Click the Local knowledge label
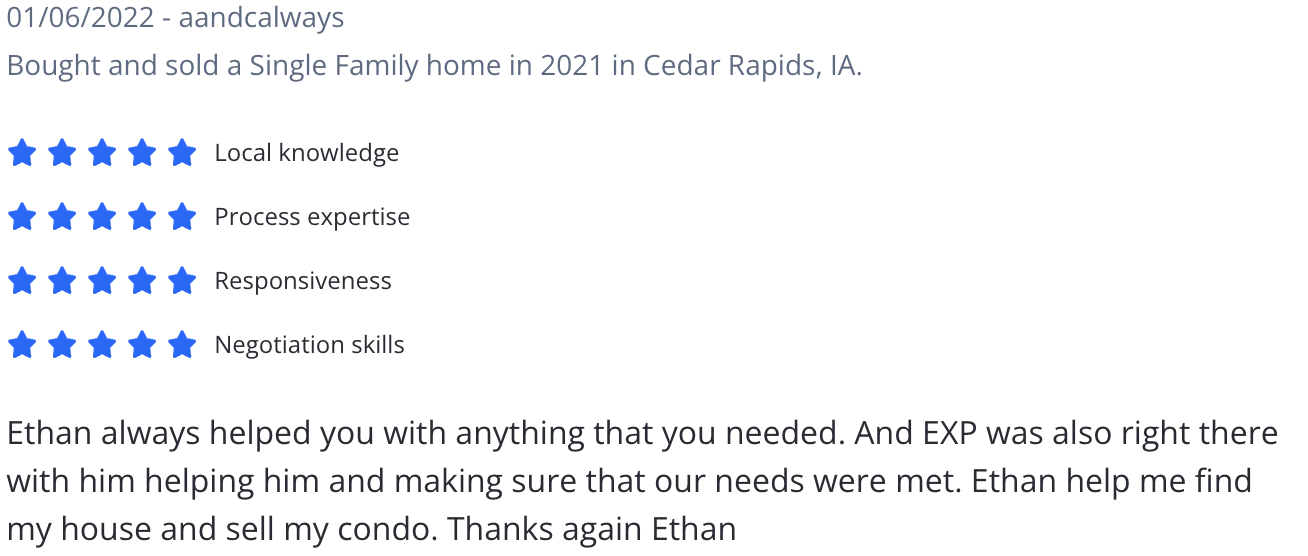The height and width of the screenshot is (556, 1308). 307,153
